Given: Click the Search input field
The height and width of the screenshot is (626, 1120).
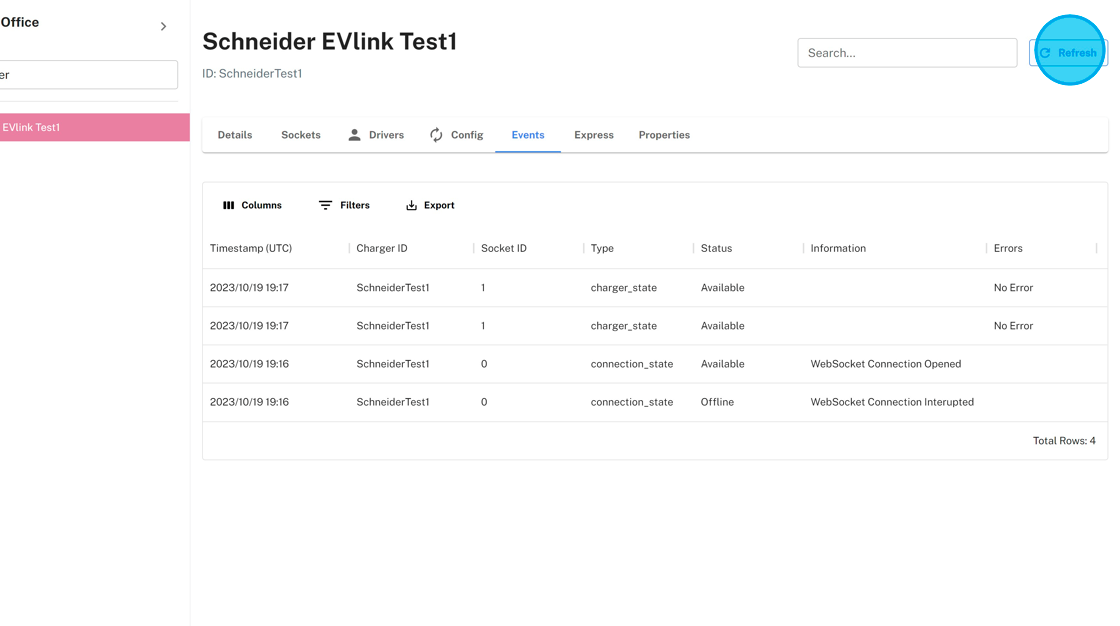Looking at the screenshot, I should point(906,53).
